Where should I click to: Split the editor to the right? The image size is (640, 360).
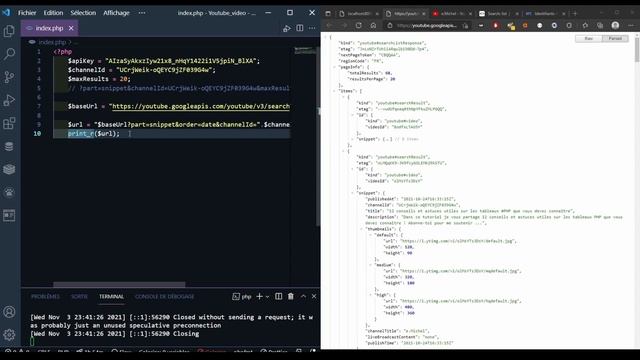[300, 28]
